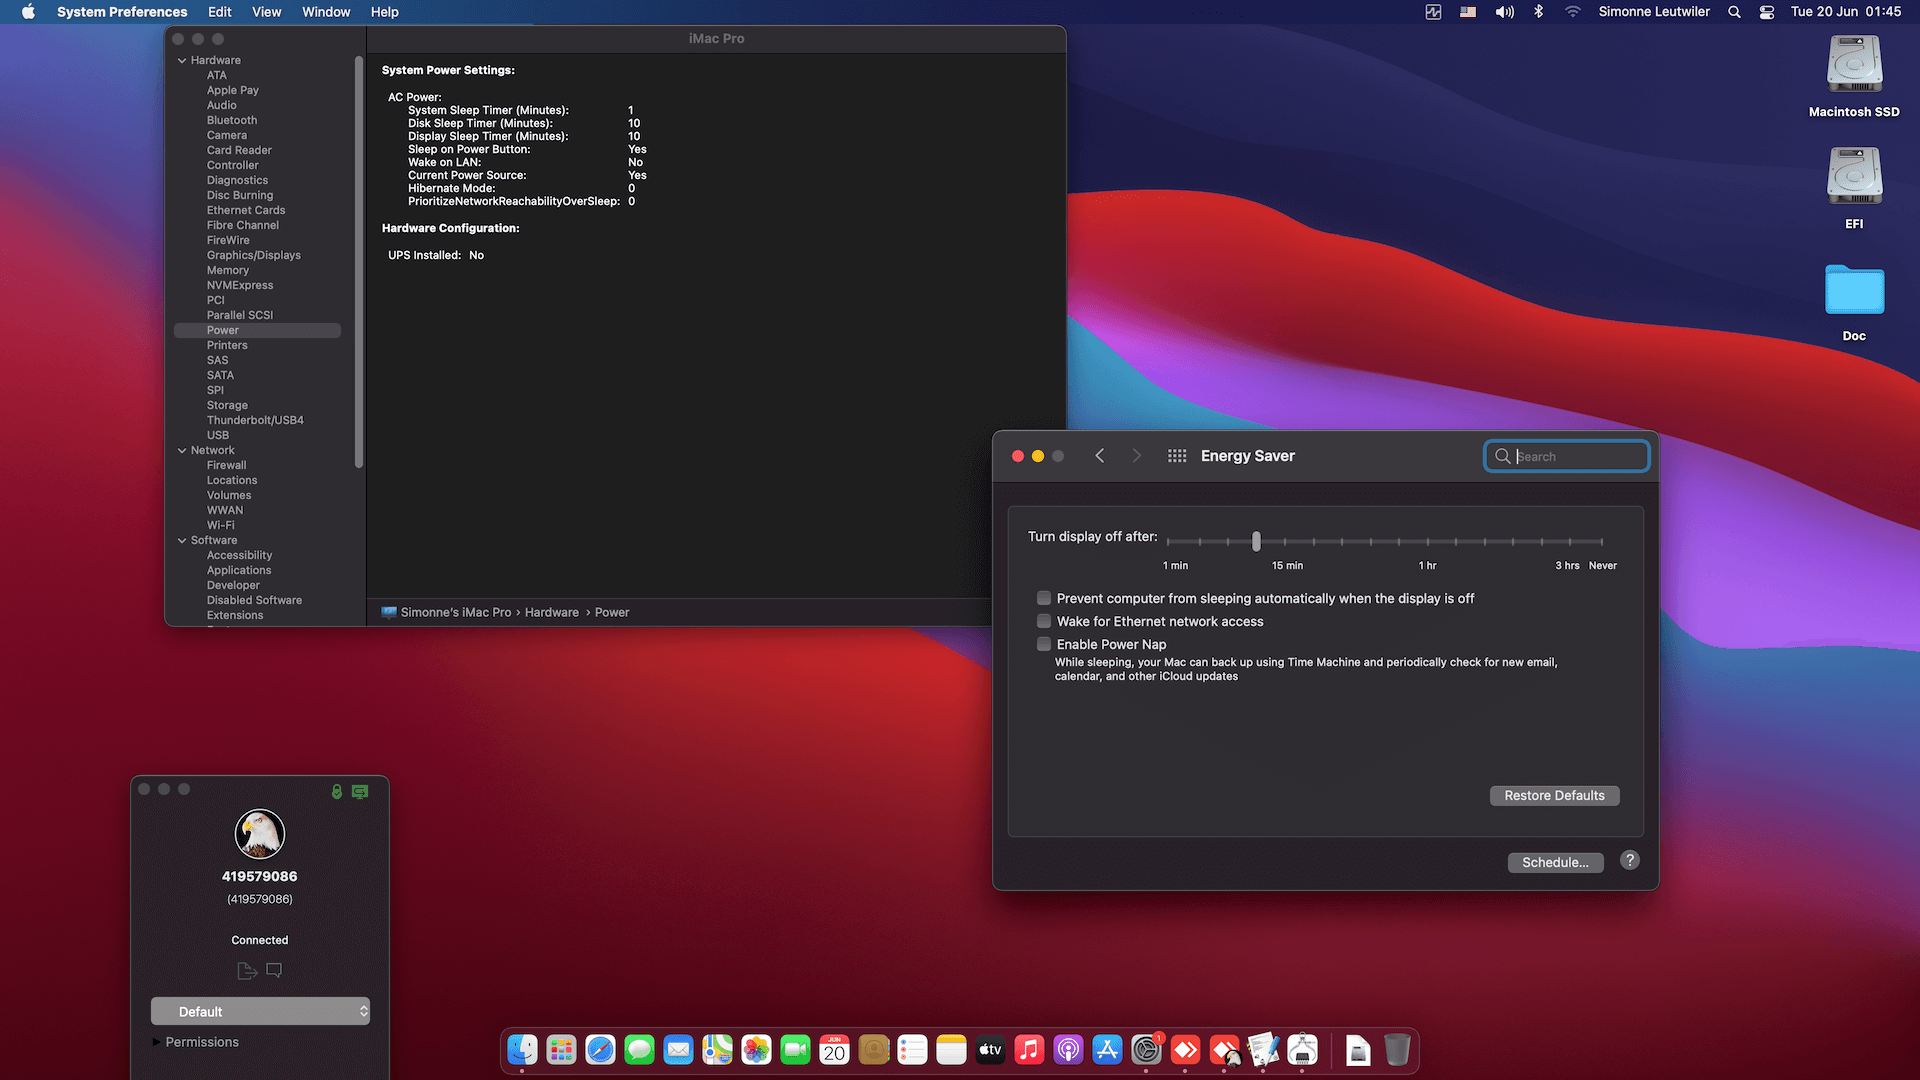Click the eagle profile avatar
1920x1080 pixels.
pyautogui.click(x=260, y=834)
